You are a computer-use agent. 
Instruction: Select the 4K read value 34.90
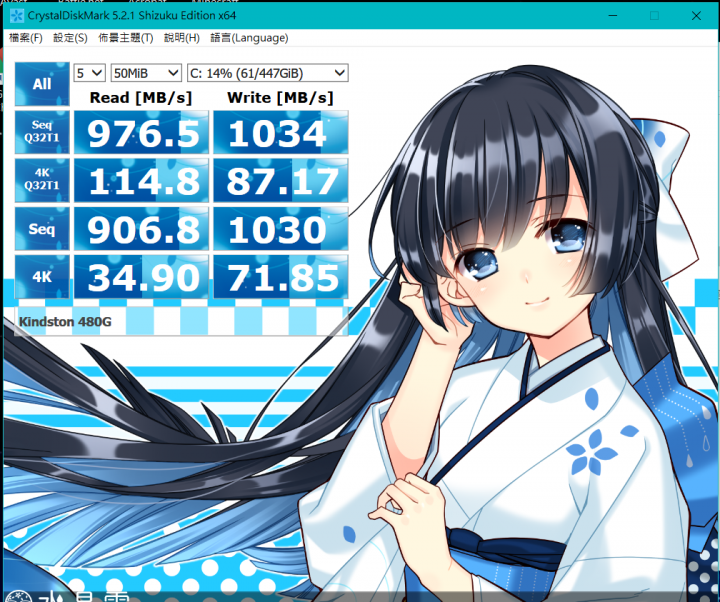[141, 277]
